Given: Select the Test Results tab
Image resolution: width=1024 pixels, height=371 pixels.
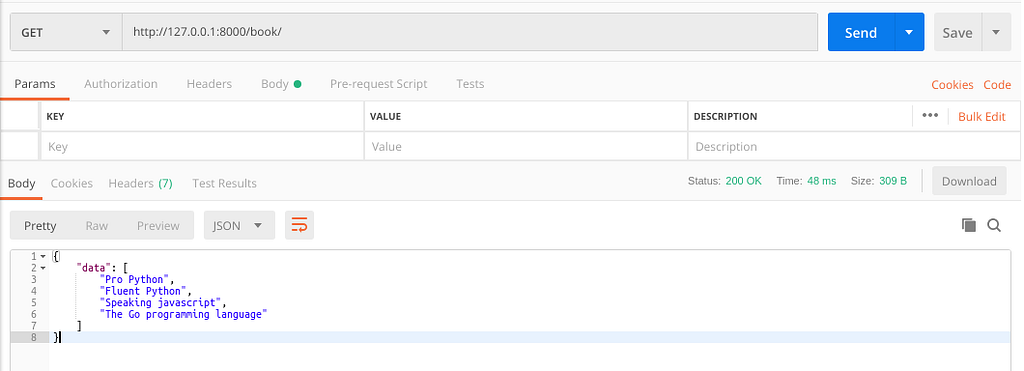Looking at the screenshot, I should [x=224, y=184].
